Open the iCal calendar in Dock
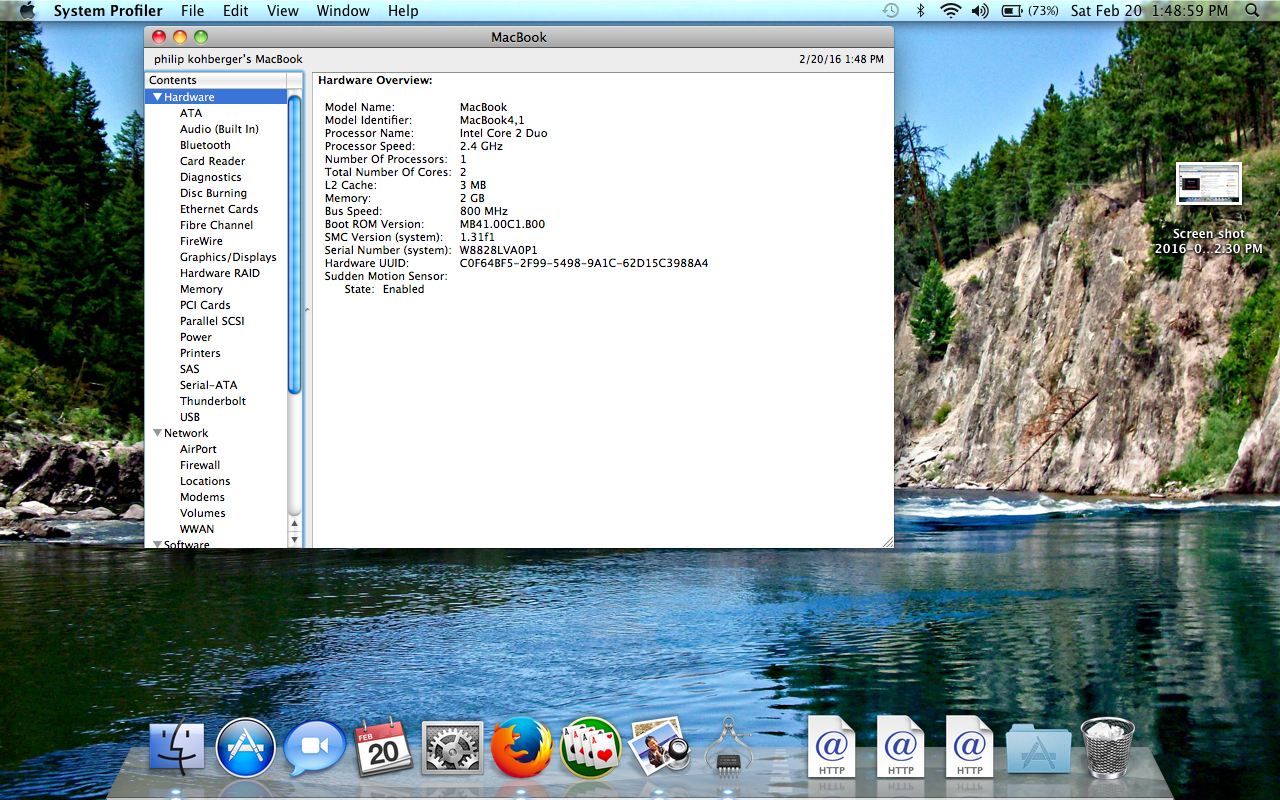The width and height of the screenshot is (1280, 800). tap(384, 746)
